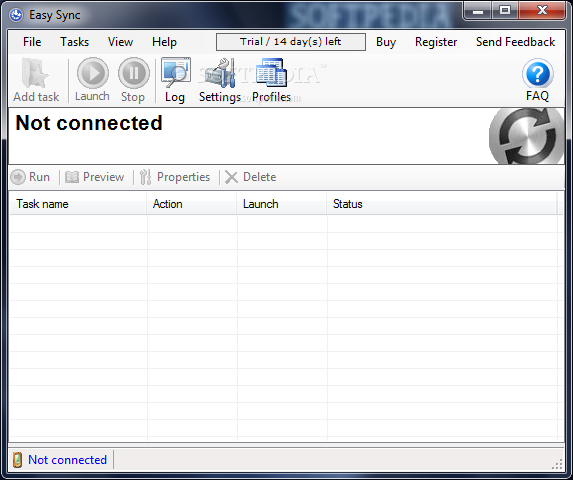This screenshot has width=573, height=480.
Task: Open the File menu
Action: (x=32, y=42)
